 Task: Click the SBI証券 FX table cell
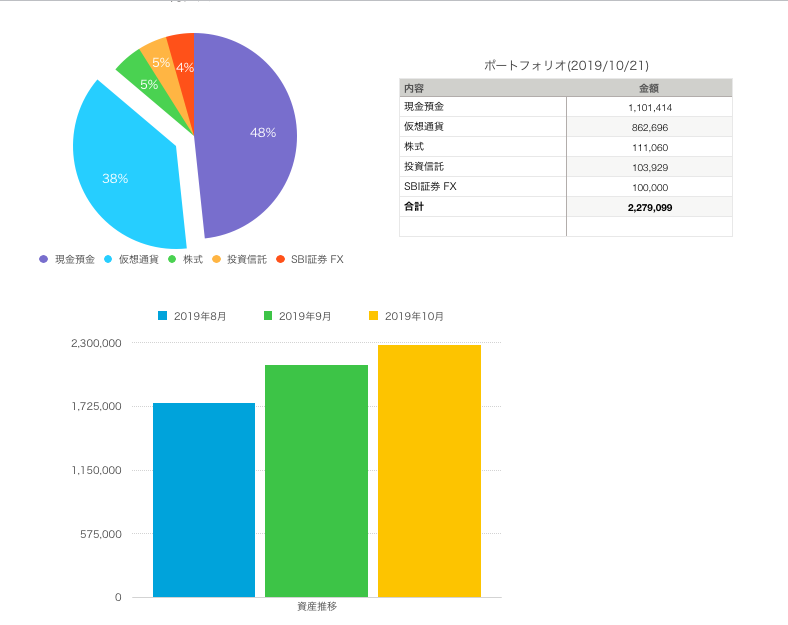point(483,186)
